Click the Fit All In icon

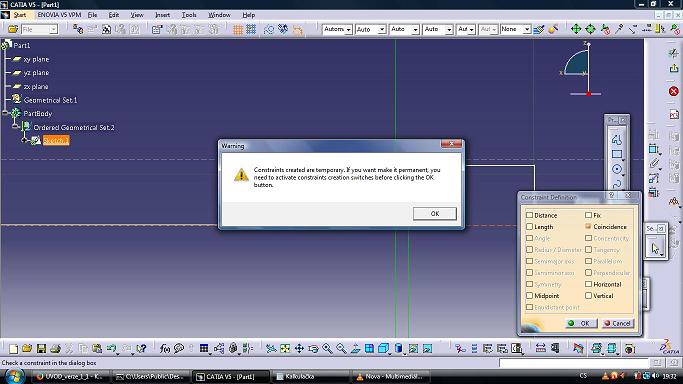coord(285,348)
